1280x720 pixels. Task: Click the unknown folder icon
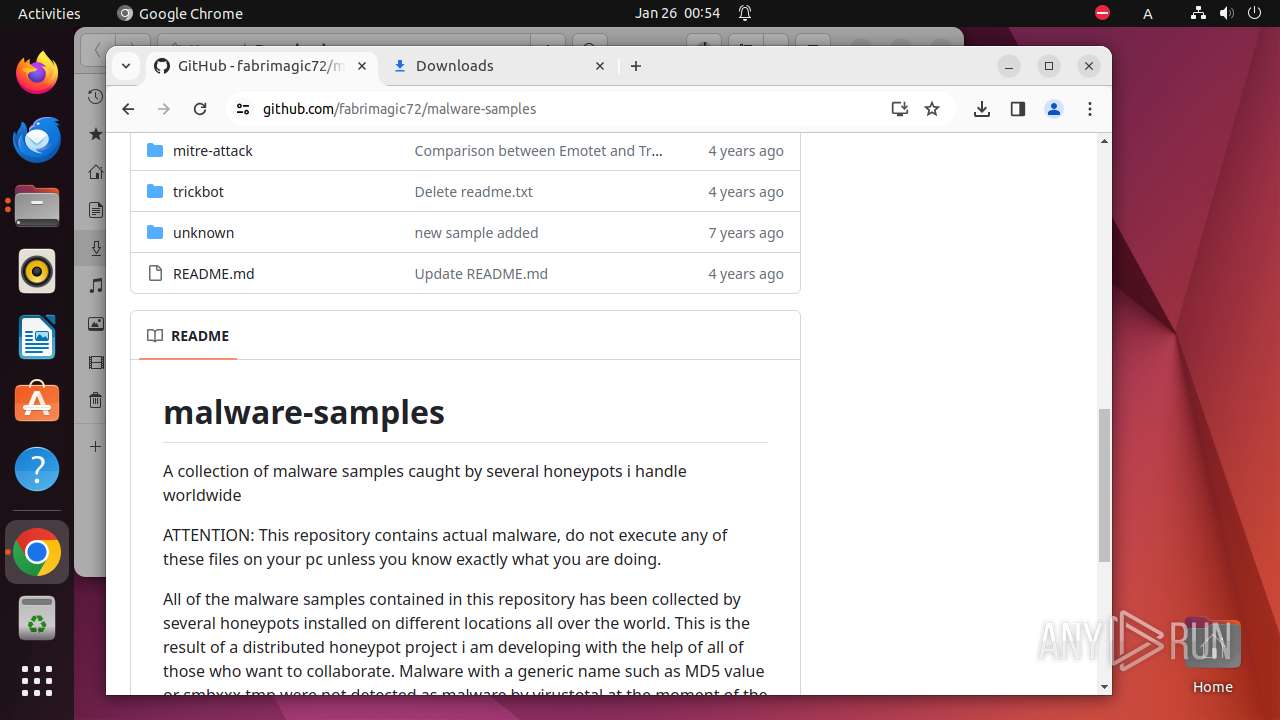pos(155,233)
